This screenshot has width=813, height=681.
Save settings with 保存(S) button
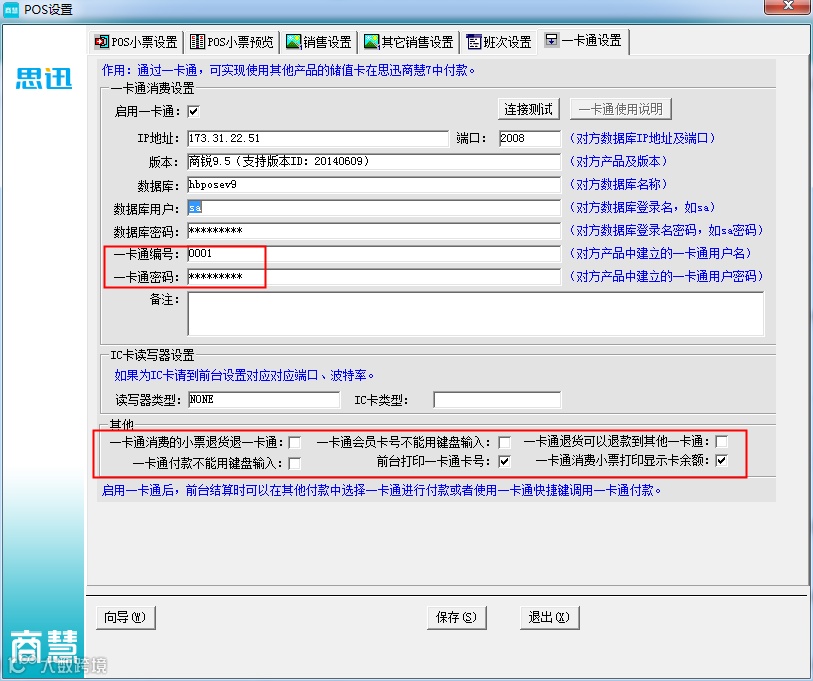456,617
